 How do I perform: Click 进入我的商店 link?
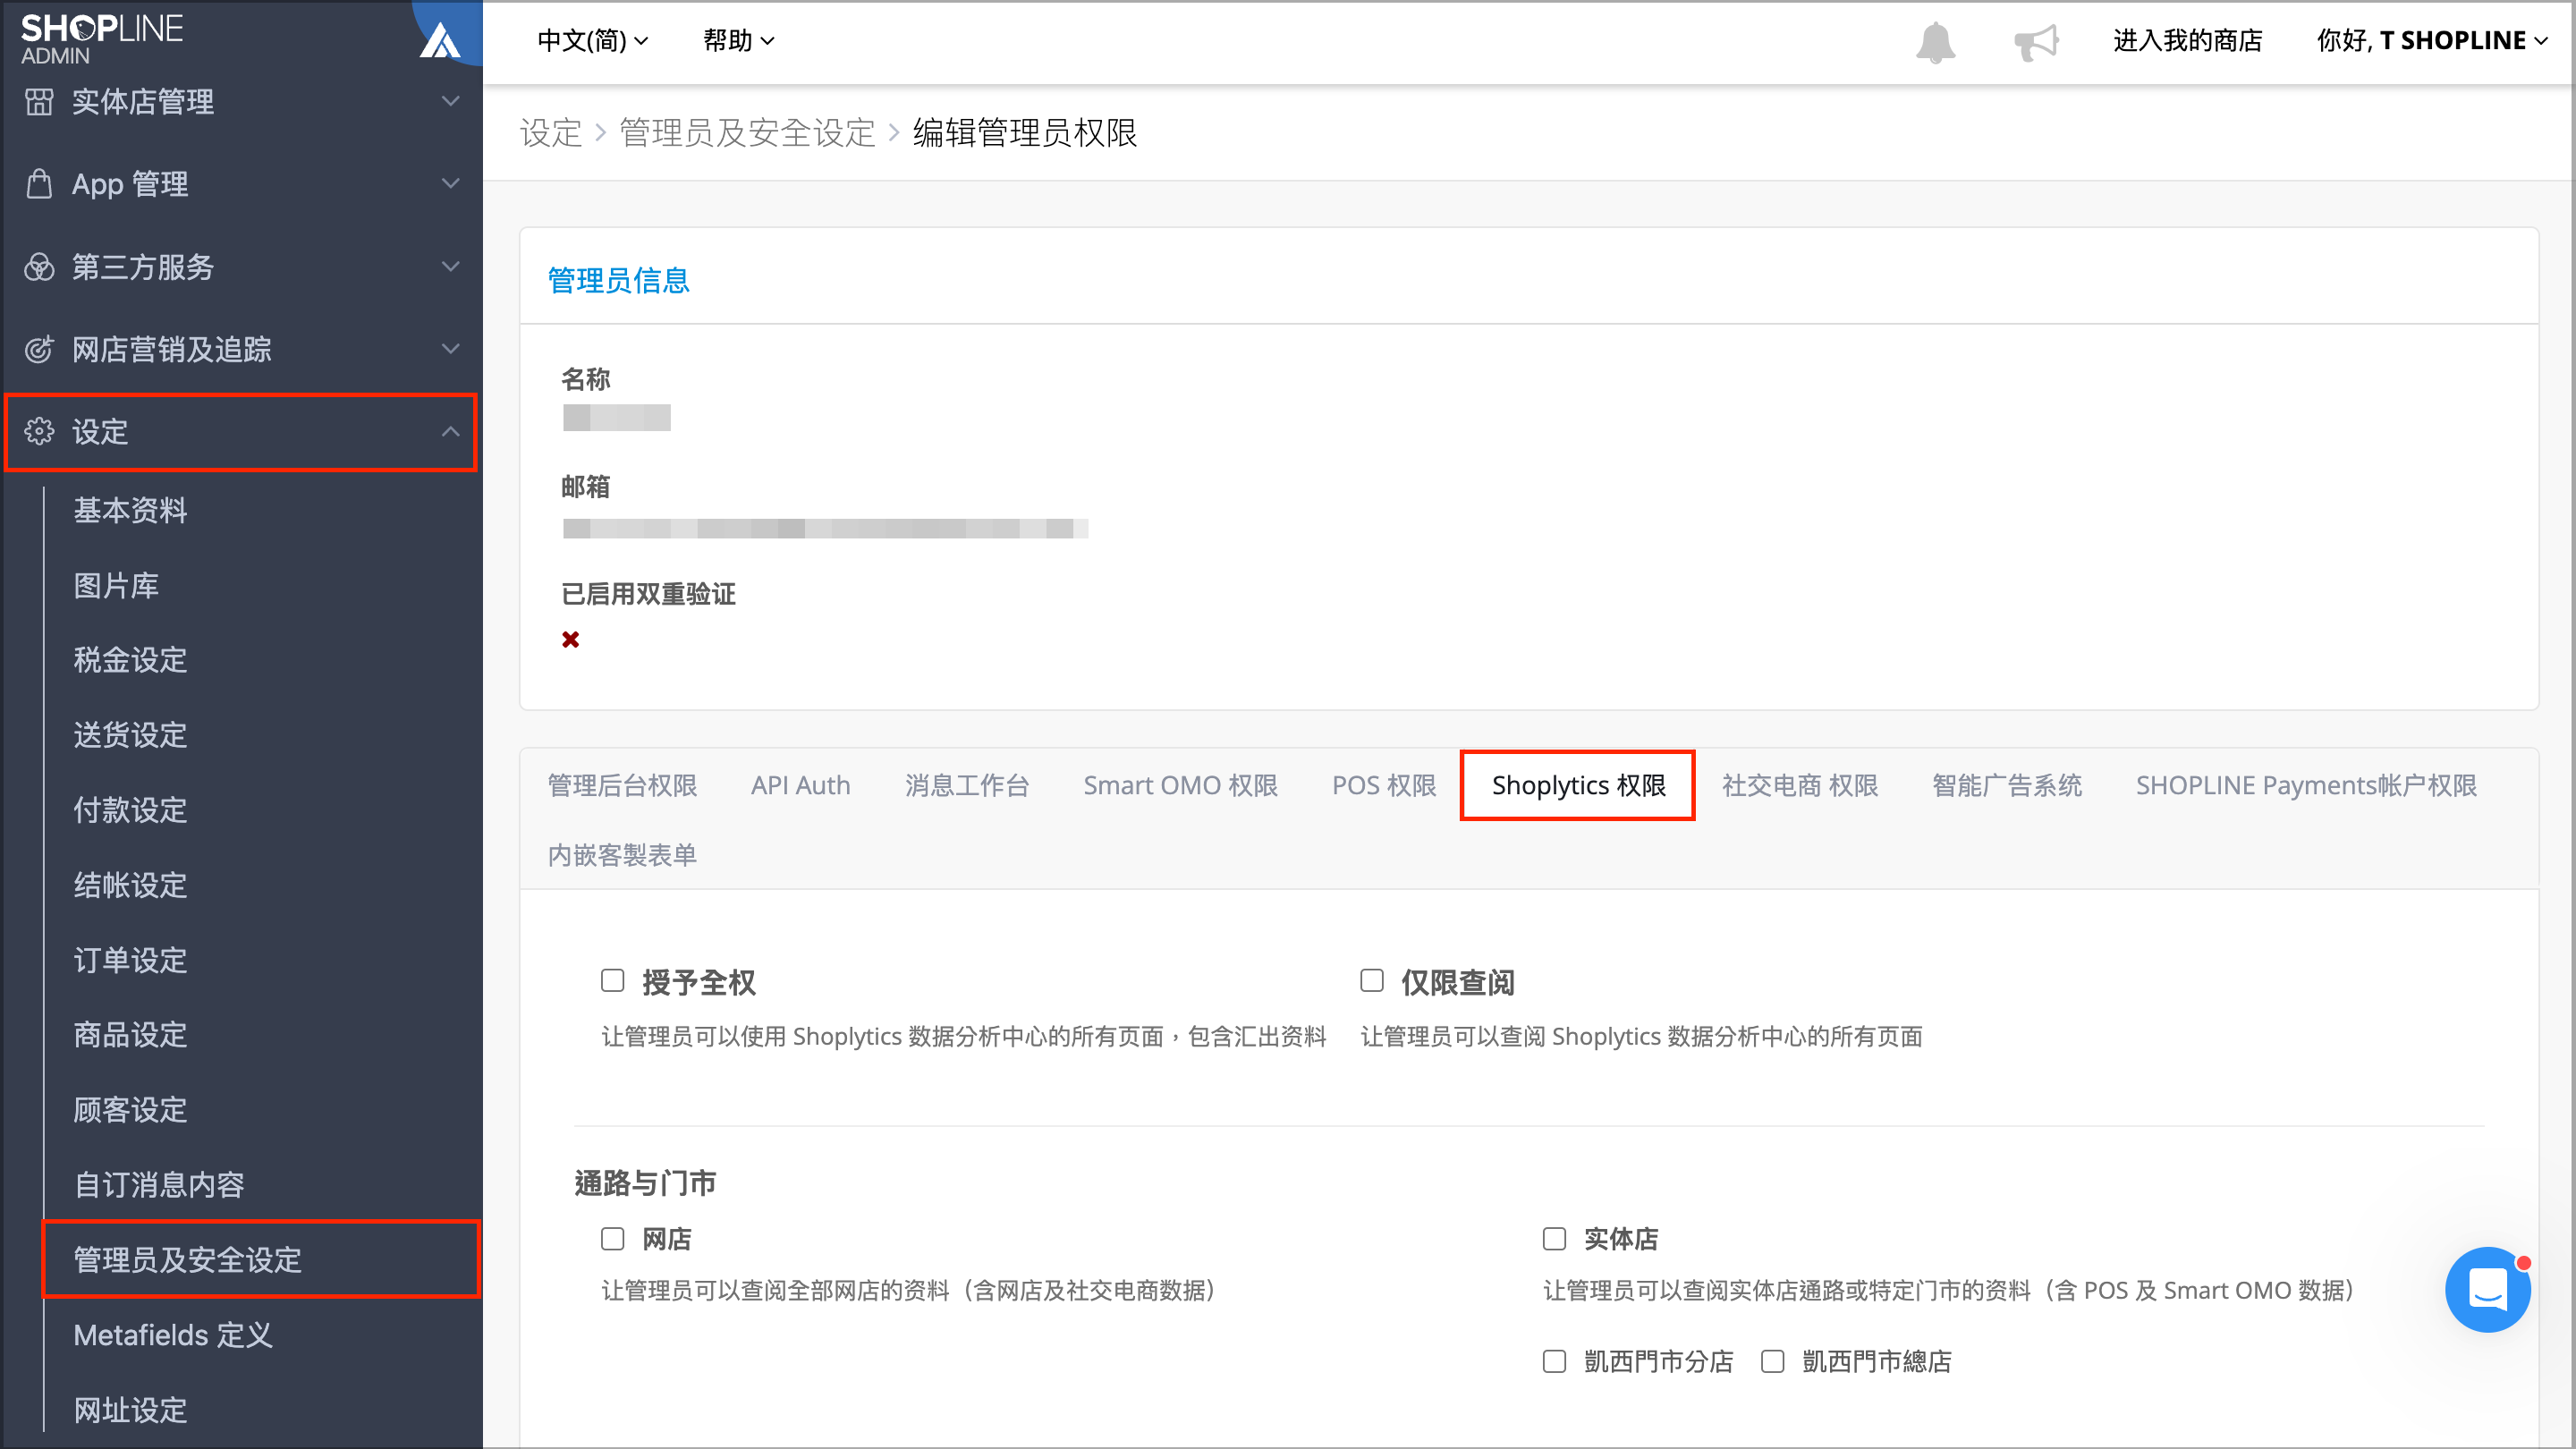(x=2188, y=41)
